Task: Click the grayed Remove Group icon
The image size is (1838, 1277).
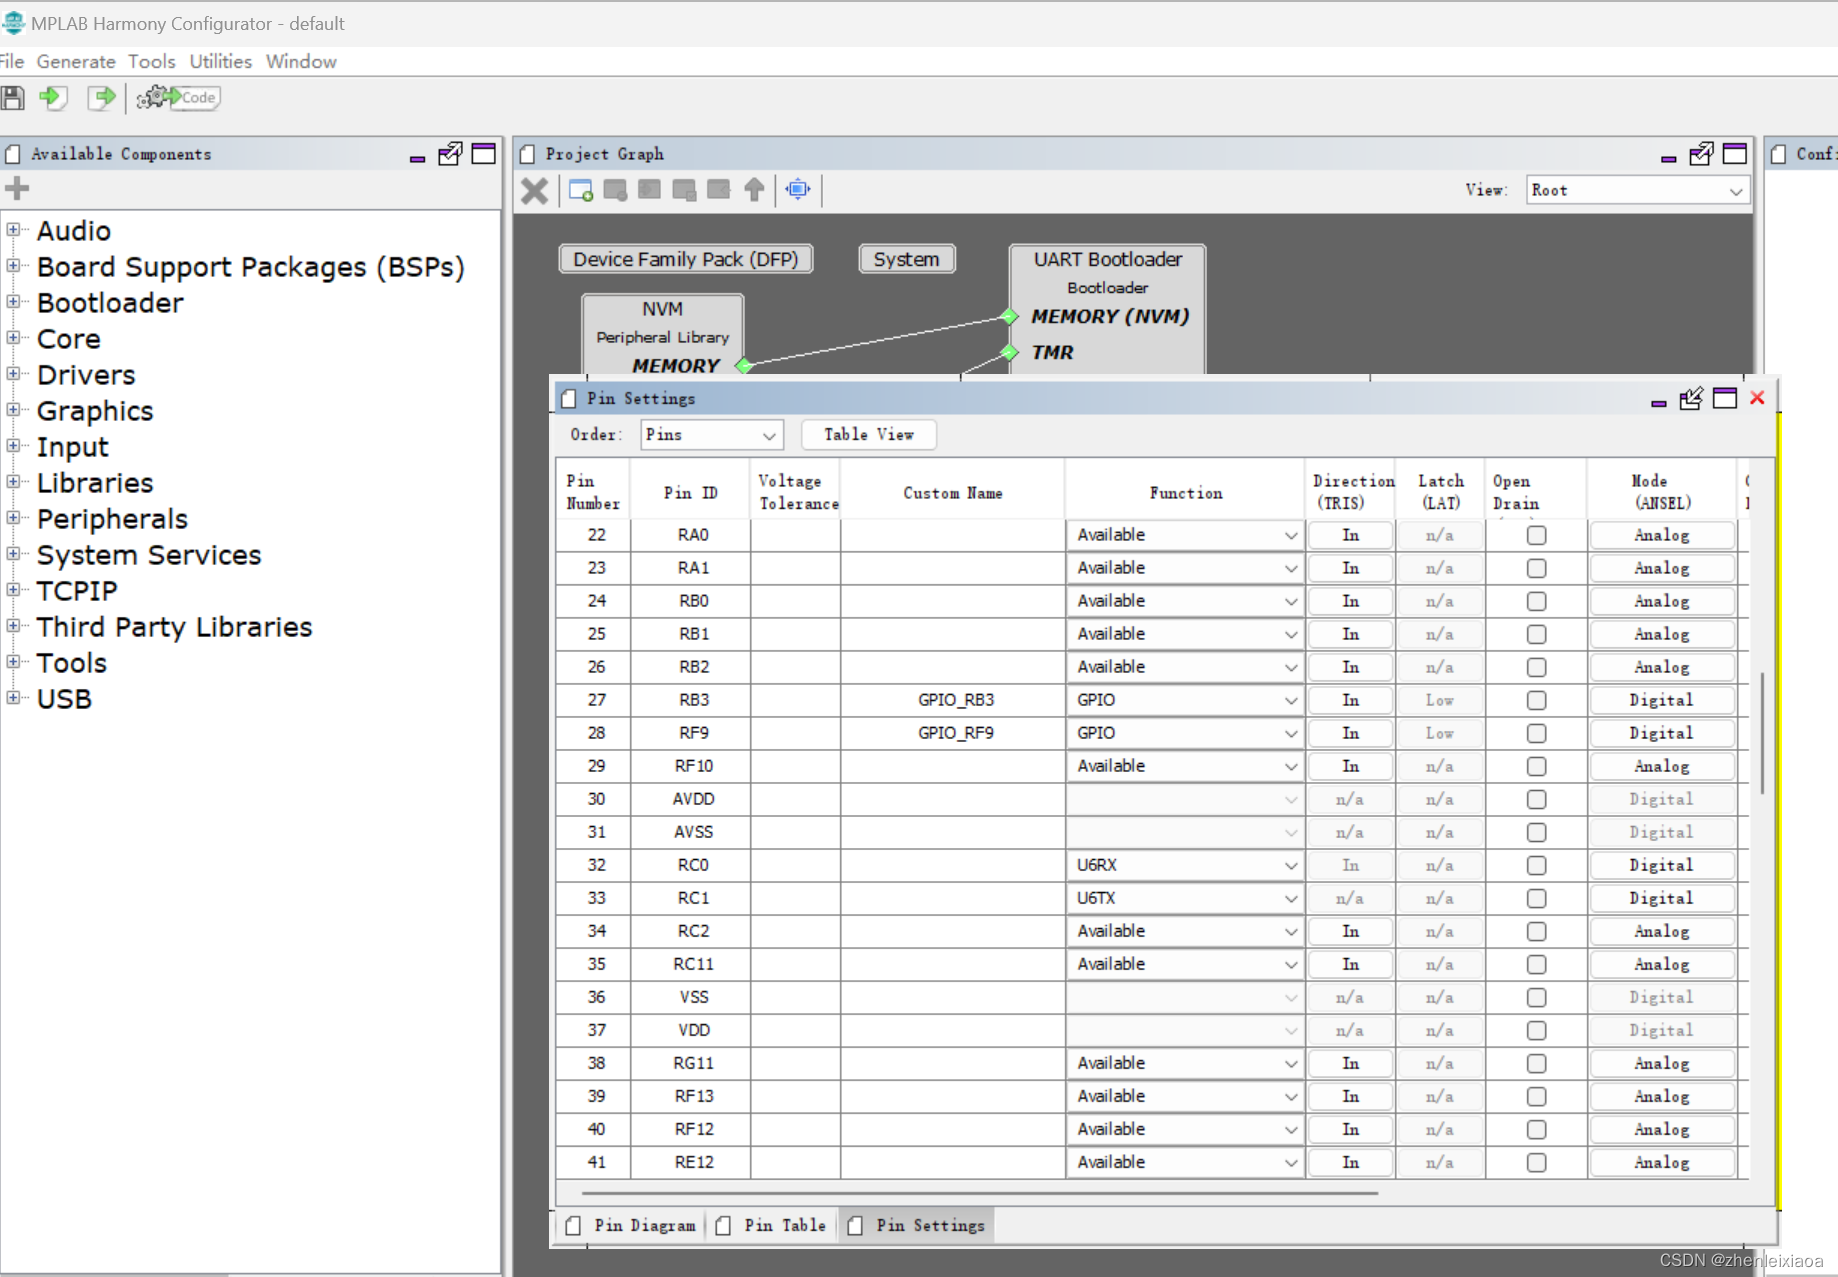Action: [x=615, y=190]
